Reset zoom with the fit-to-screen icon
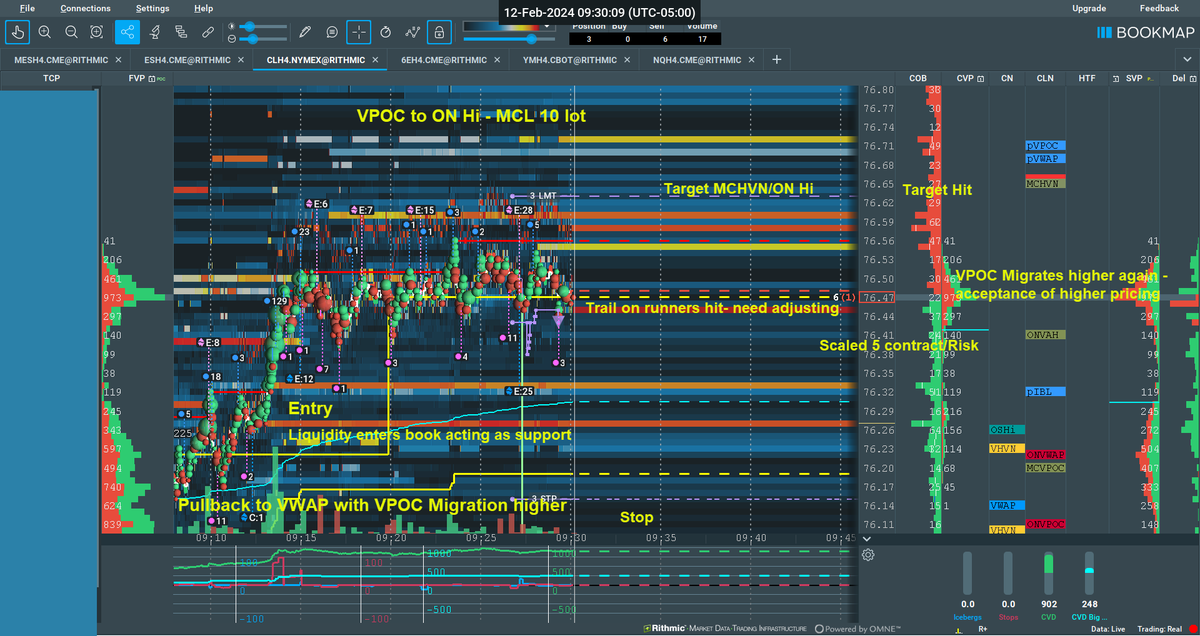1200x636 pixels. [96, 32]
